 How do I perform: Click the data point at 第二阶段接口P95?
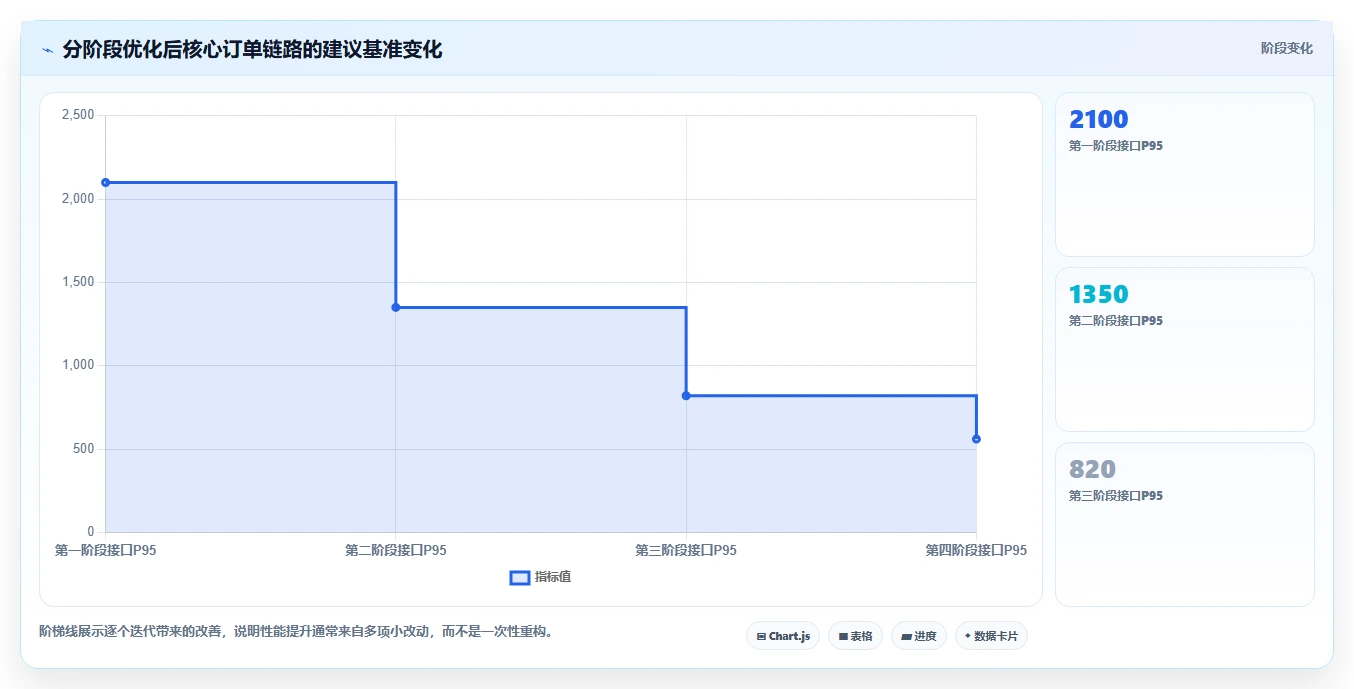pos(396,307)
